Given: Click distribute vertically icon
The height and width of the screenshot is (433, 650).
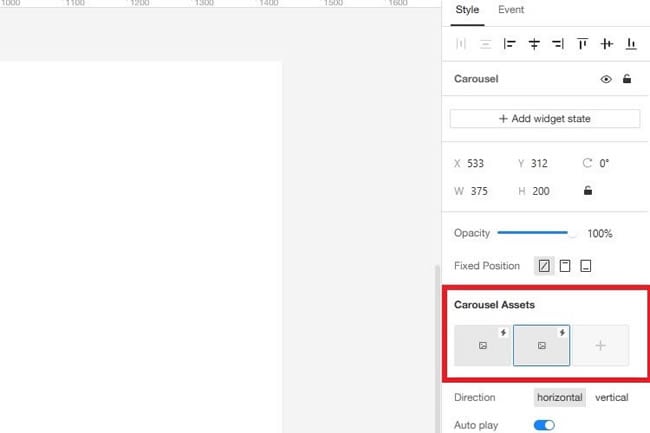Looking at the screenshot, I should (485, 44).
